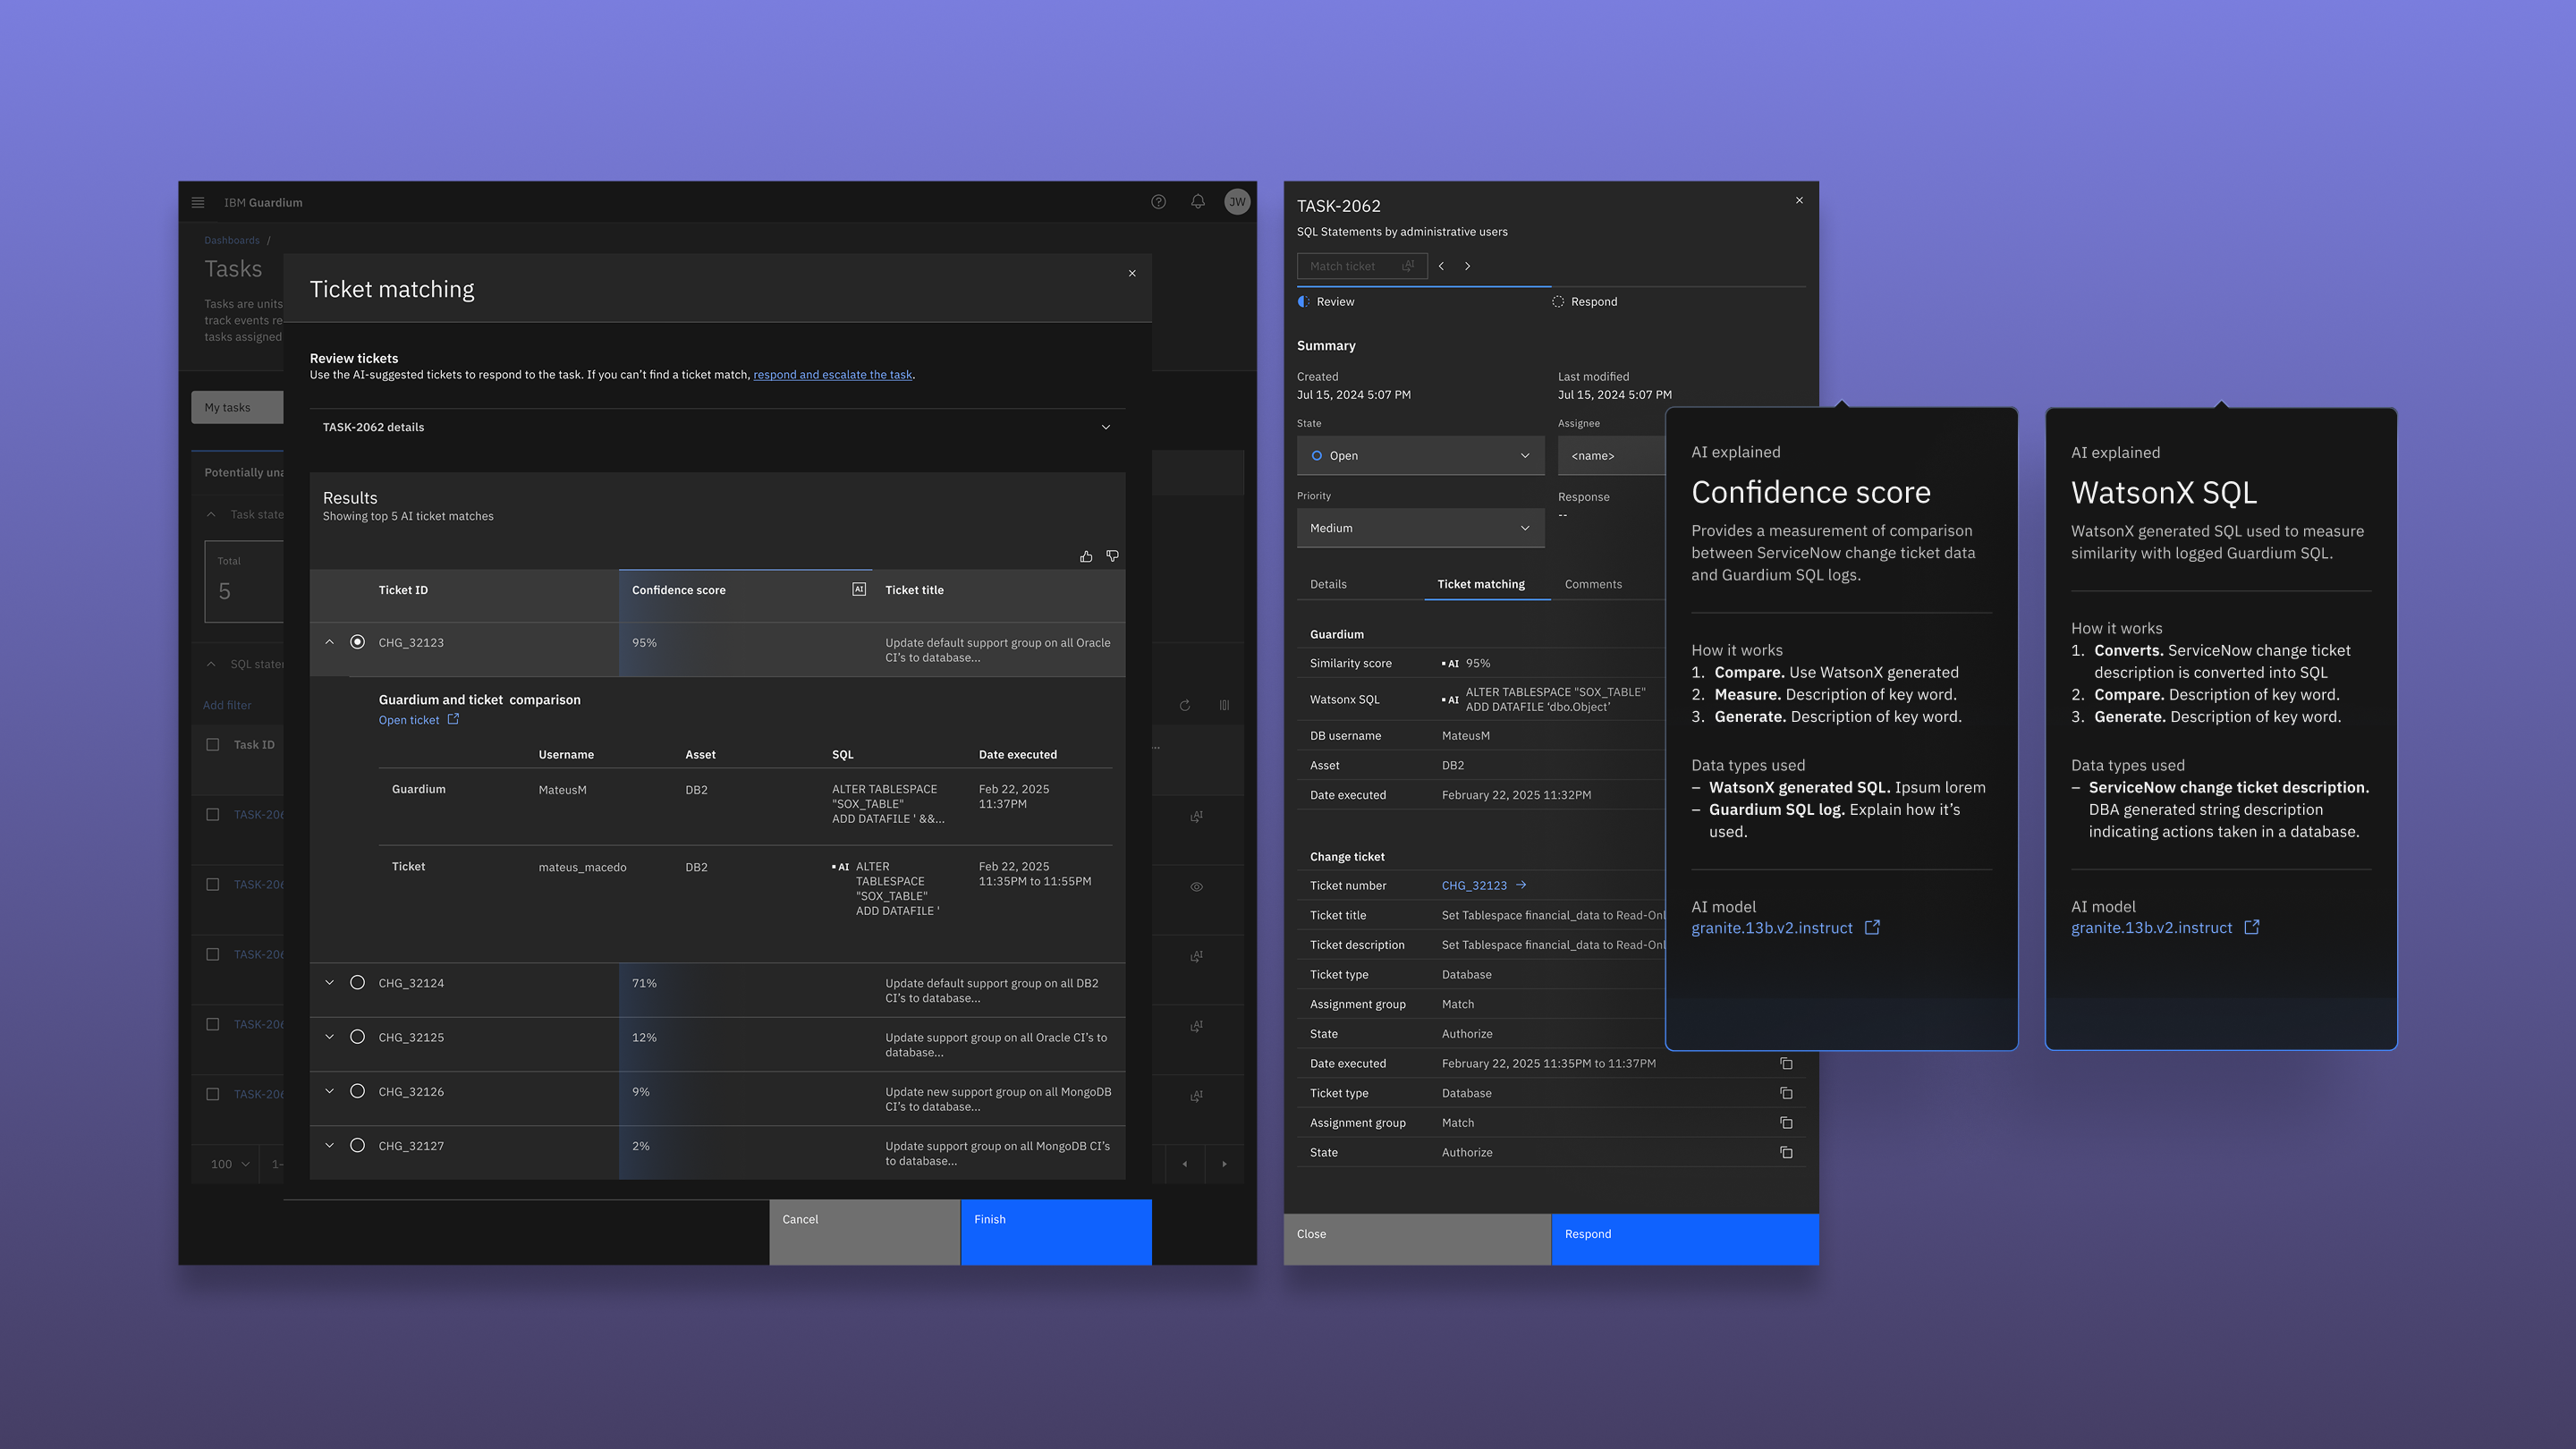Switch to the Ticket matching tab

[x=1481, y=584]
